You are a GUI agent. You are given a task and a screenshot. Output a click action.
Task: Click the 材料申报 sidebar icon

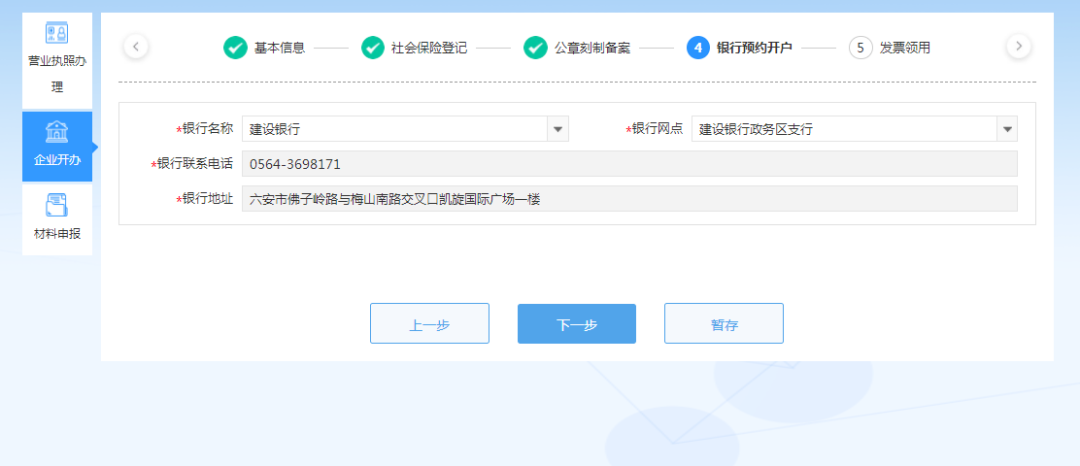tap(57, 207)
